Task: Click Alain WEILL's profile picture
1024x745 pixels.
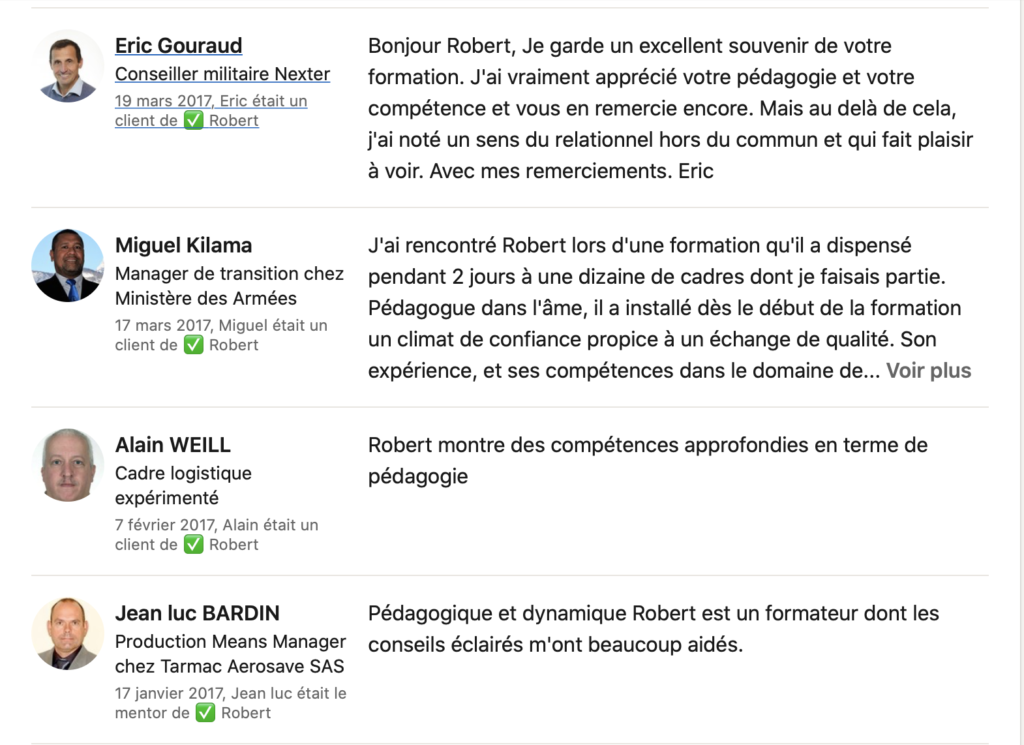Action: pos(68,465)
